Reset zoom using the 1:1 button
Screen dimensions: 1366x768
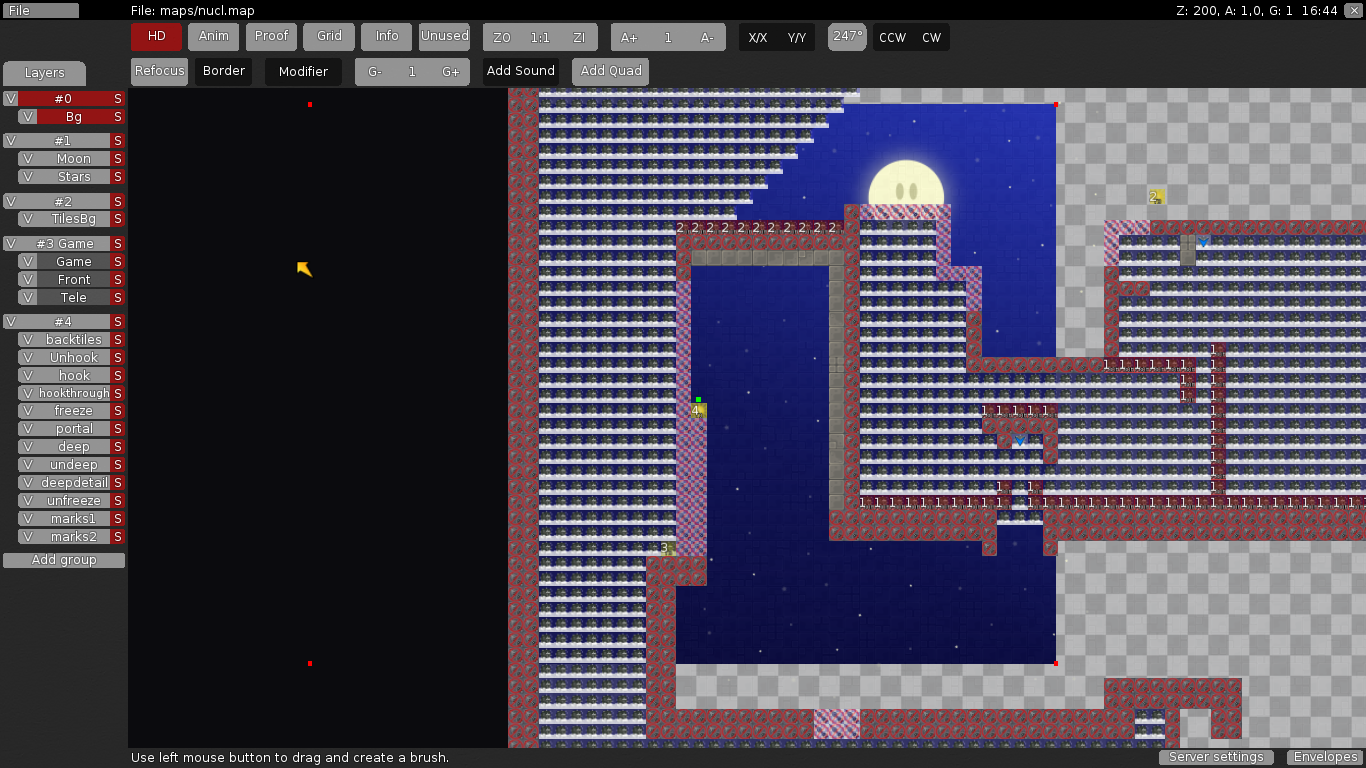click(540, 38)
